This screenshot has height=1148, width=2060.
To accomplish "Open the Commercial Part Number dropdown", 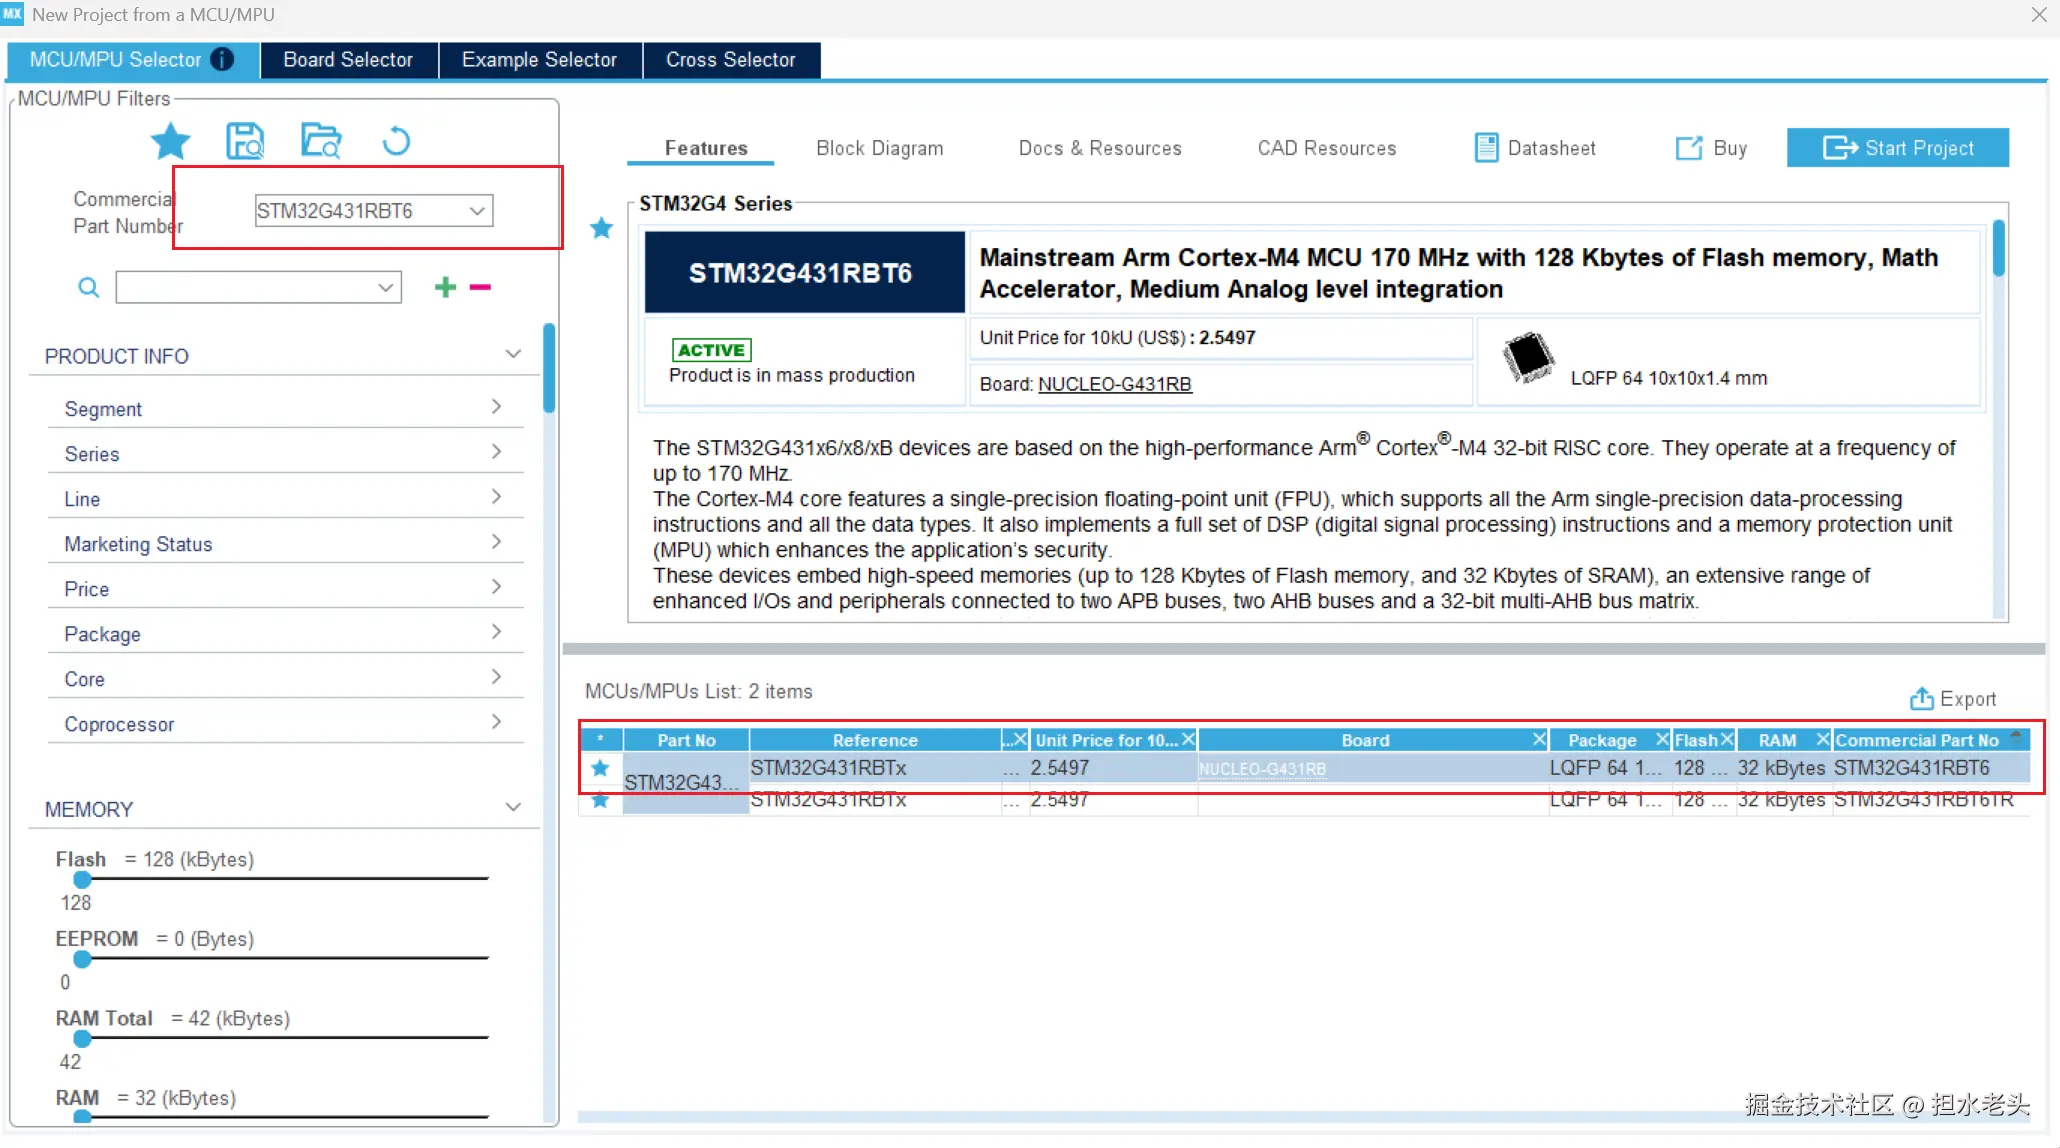I will [x=477, y=211].
